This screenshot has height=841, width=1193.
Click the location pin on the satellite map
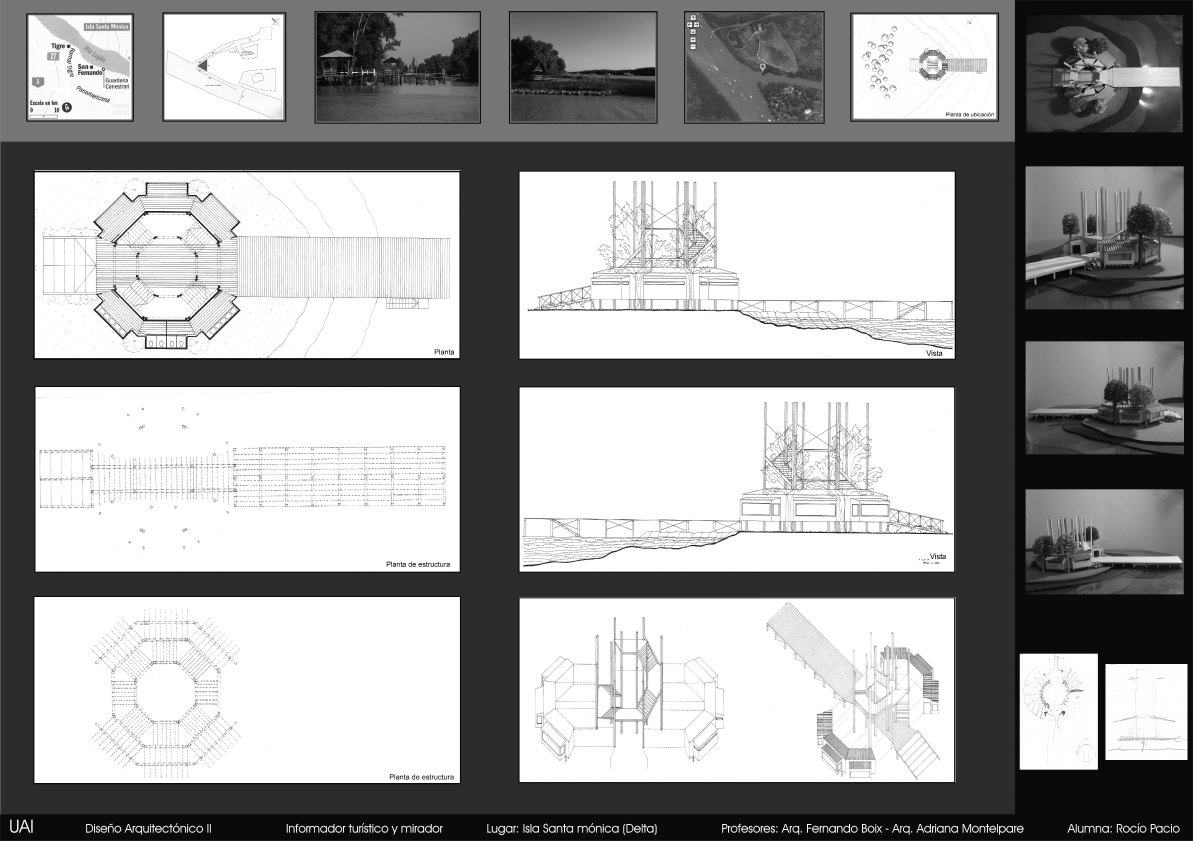pos(763,67)
